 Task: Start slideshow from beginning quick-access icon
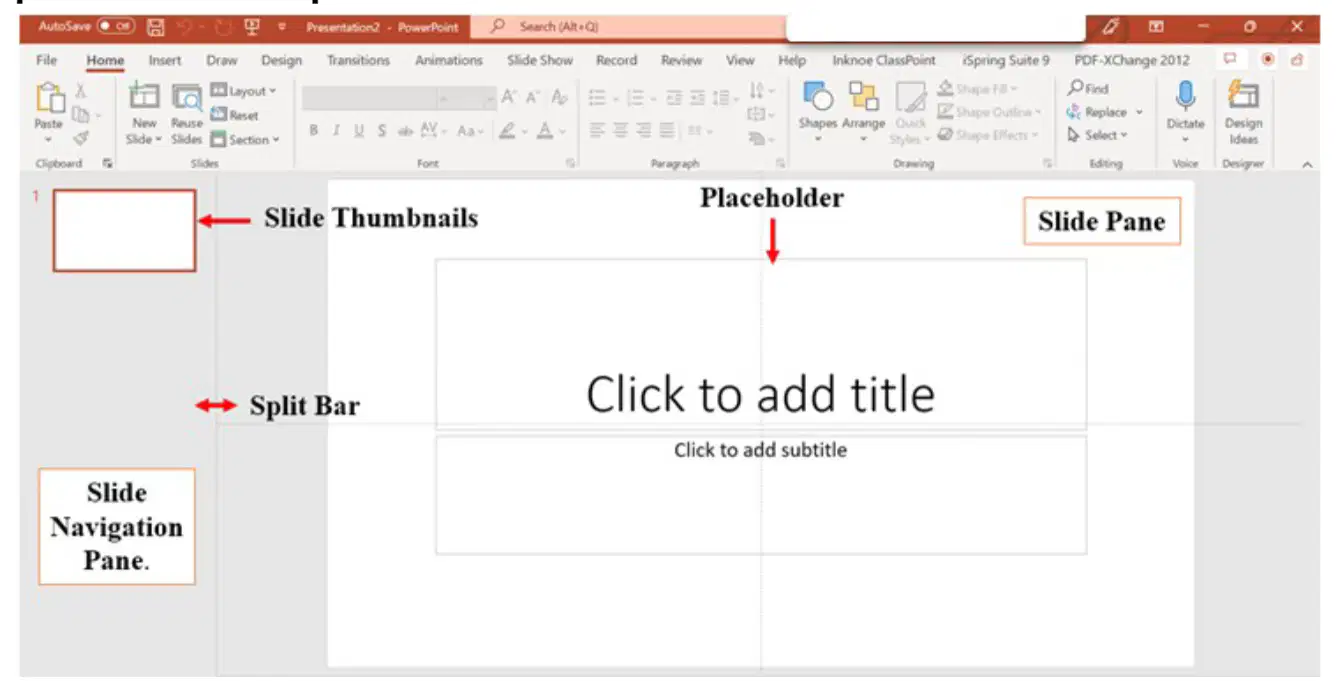click(253, 27)
